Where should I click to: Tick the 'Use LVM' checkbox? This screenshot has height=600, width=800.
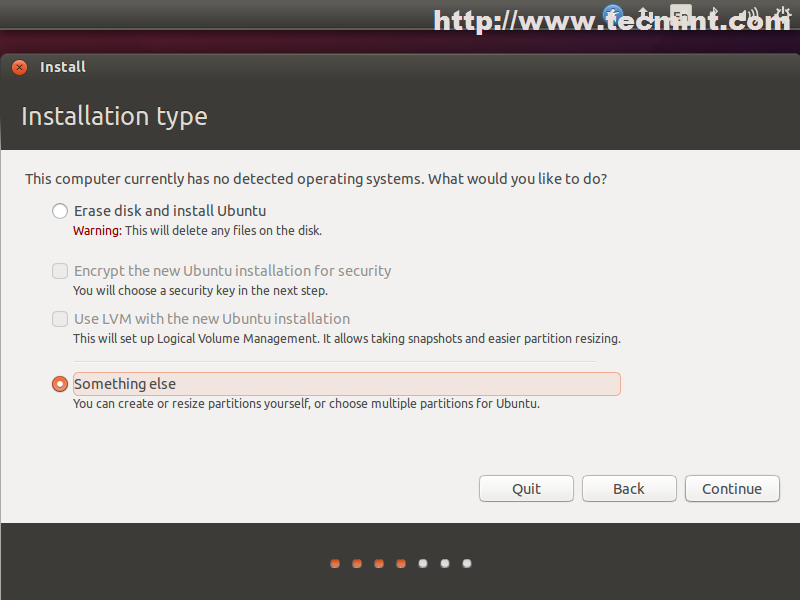click(x=60, y=319)
